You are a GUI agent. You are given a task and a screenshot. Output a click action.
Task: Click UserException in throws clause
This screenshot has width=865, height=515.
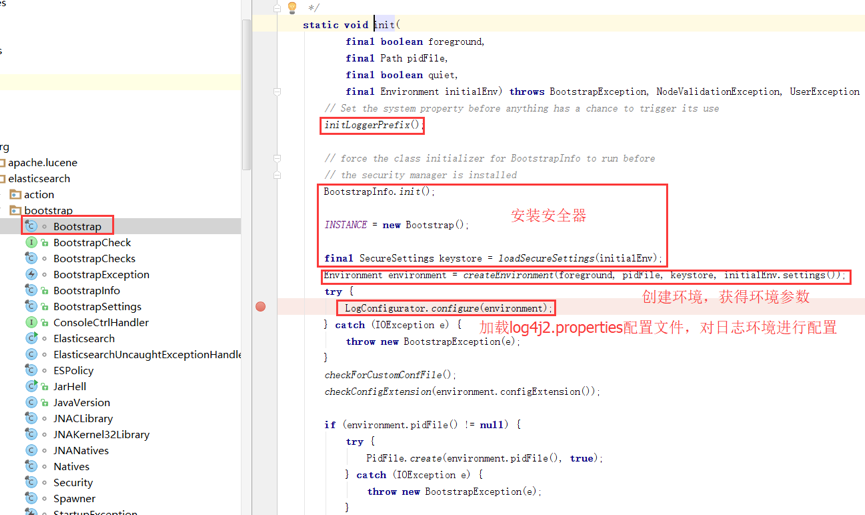tap(824, 92)
